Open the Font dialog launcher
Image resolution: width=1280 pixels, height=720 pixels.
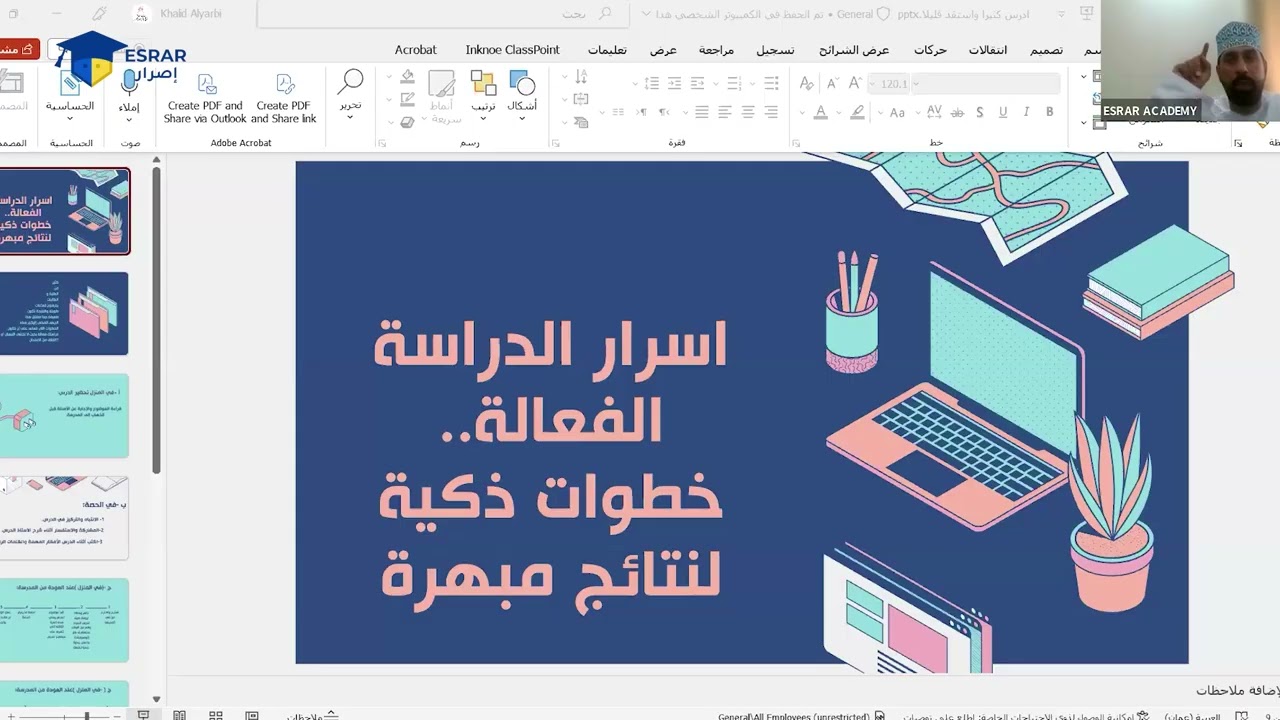pos(796,143)
